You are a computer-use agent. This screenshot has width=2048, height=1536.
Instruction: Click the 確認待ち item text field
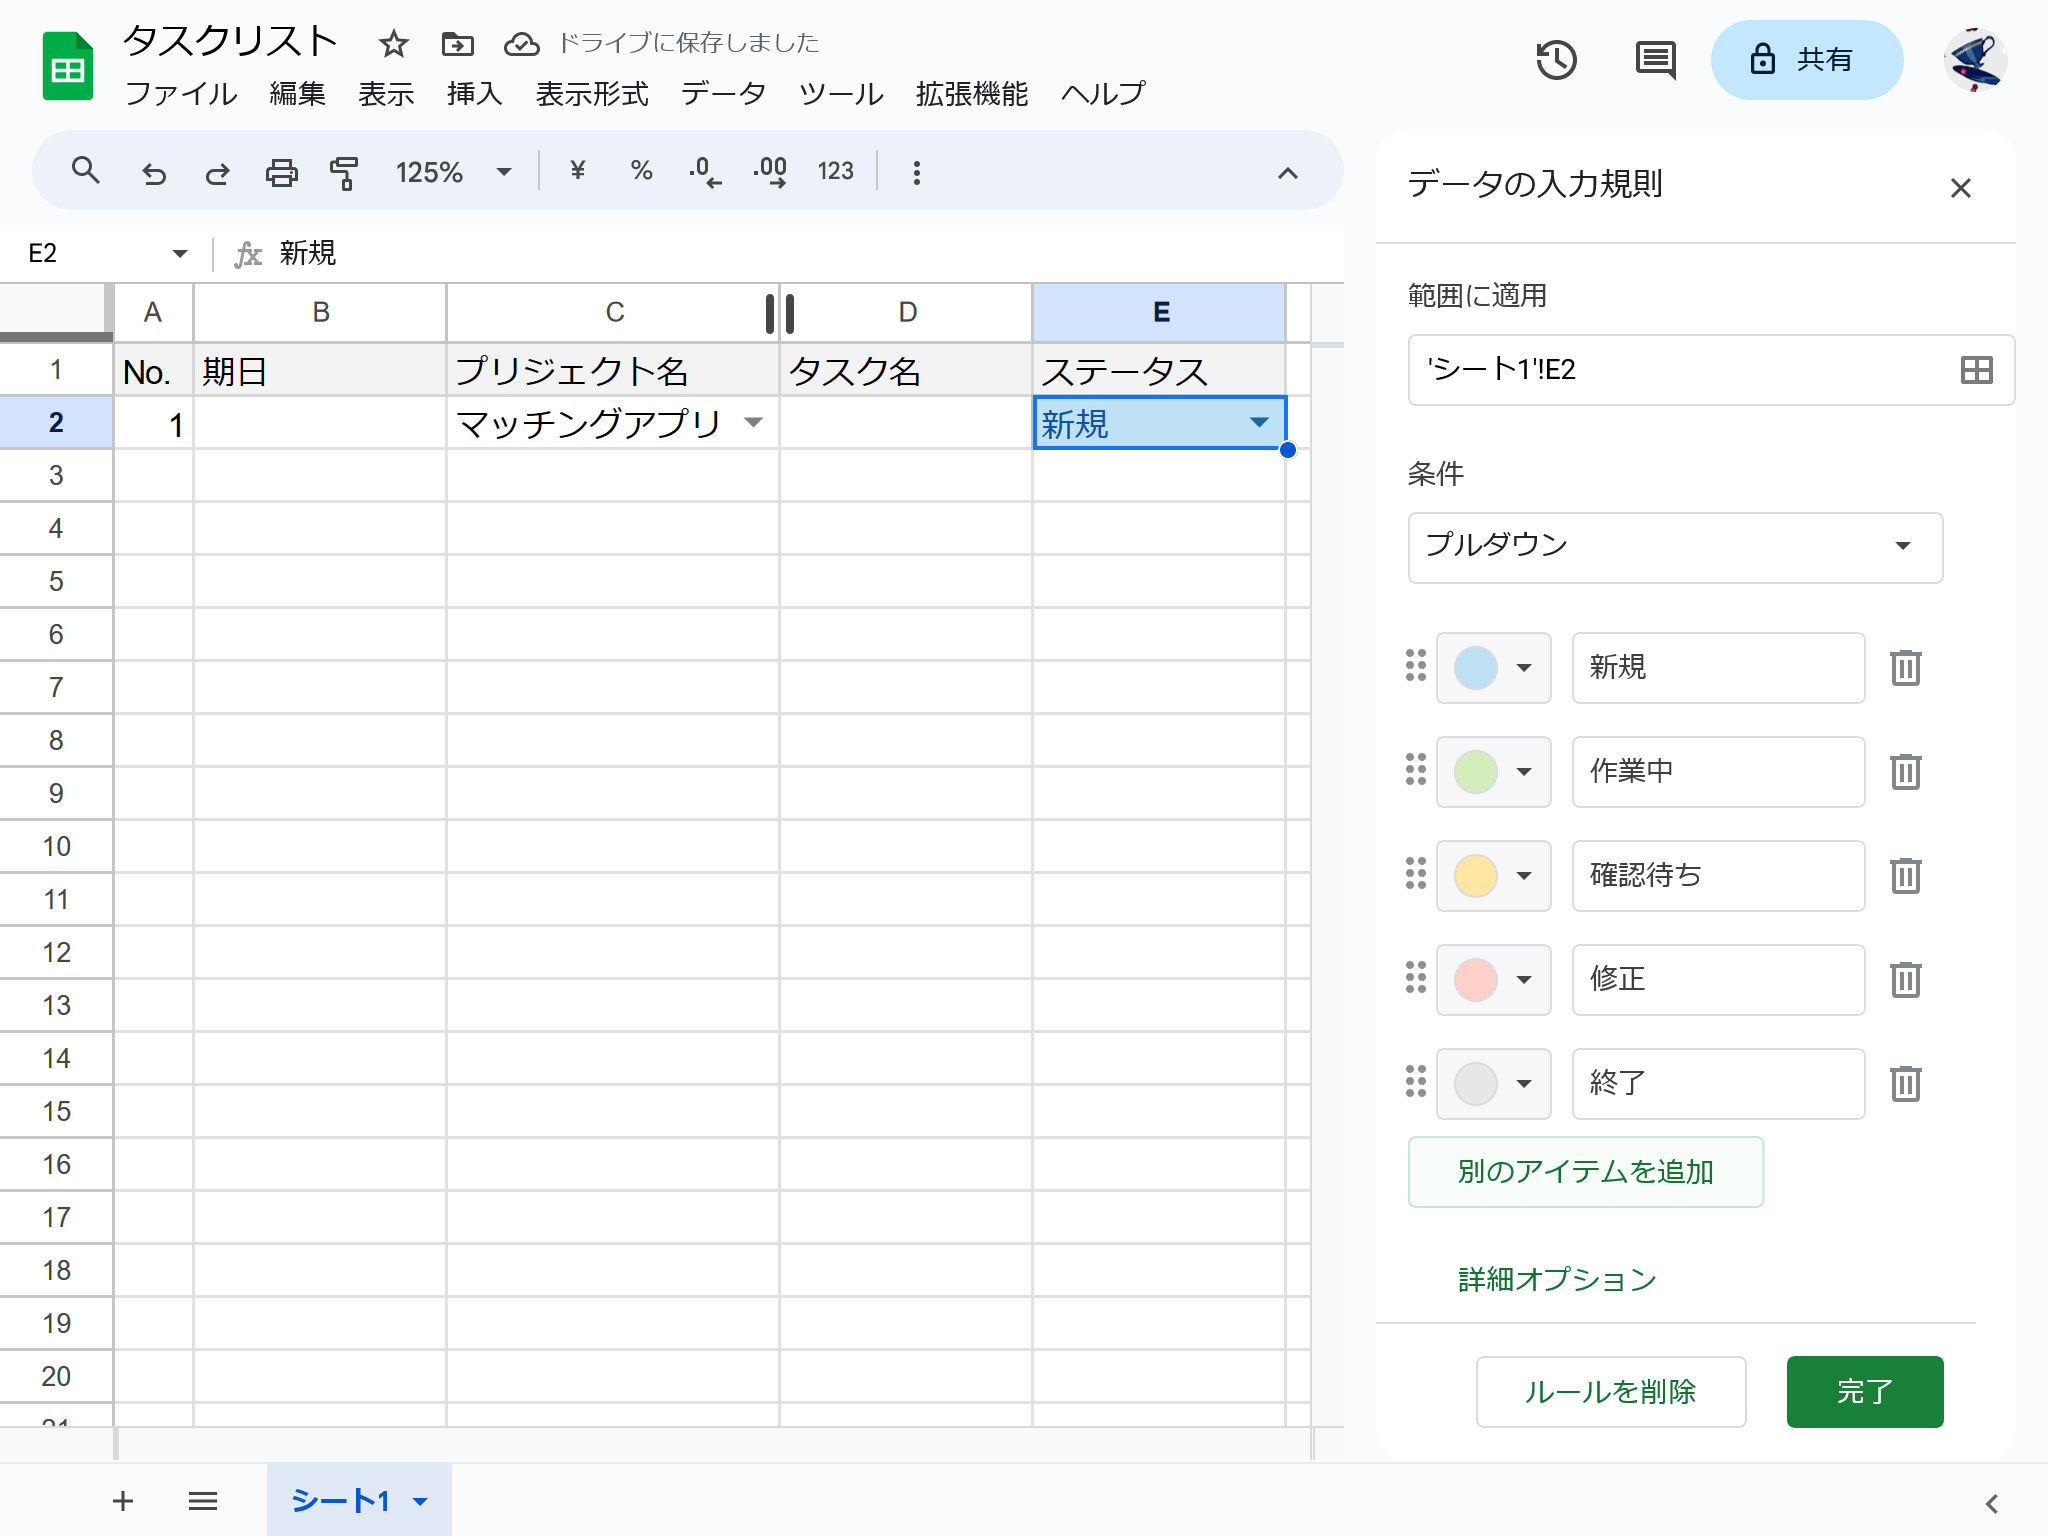pos(1718,876)
